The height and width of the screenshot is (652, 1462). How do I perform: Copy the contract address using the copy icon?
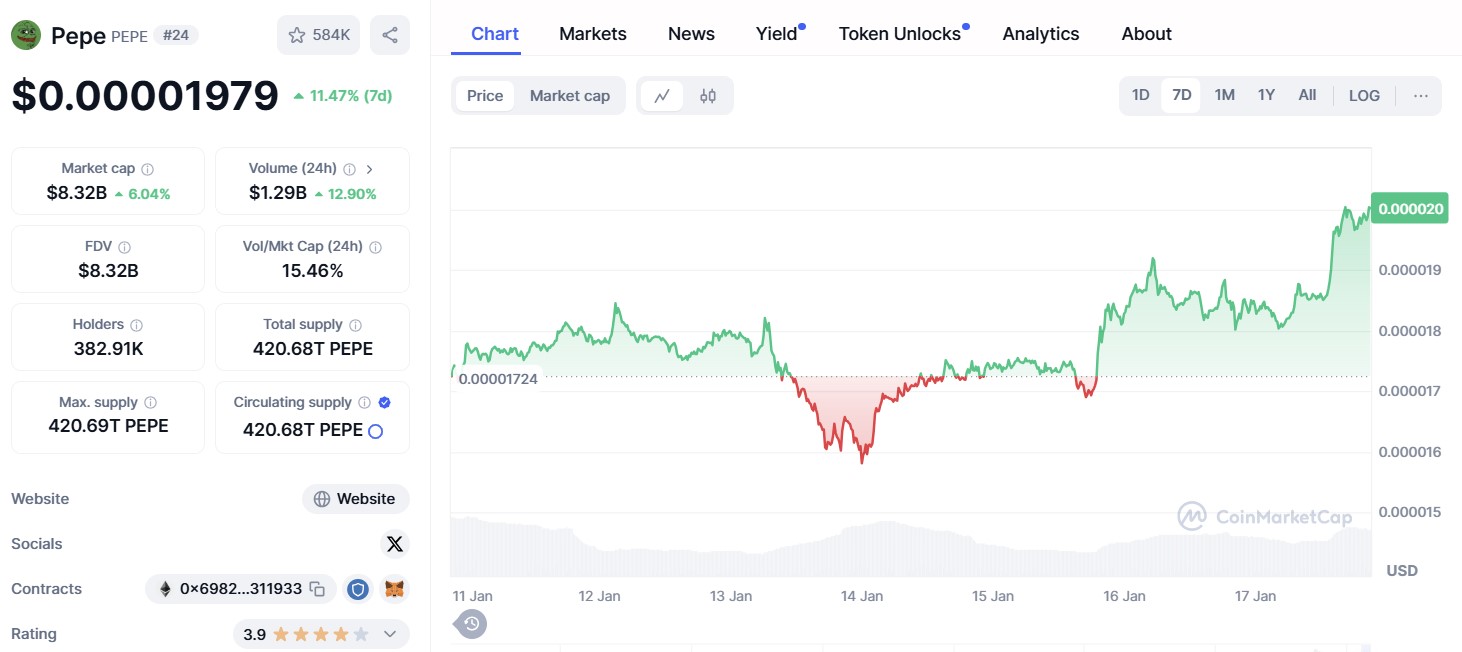[318, 589]
